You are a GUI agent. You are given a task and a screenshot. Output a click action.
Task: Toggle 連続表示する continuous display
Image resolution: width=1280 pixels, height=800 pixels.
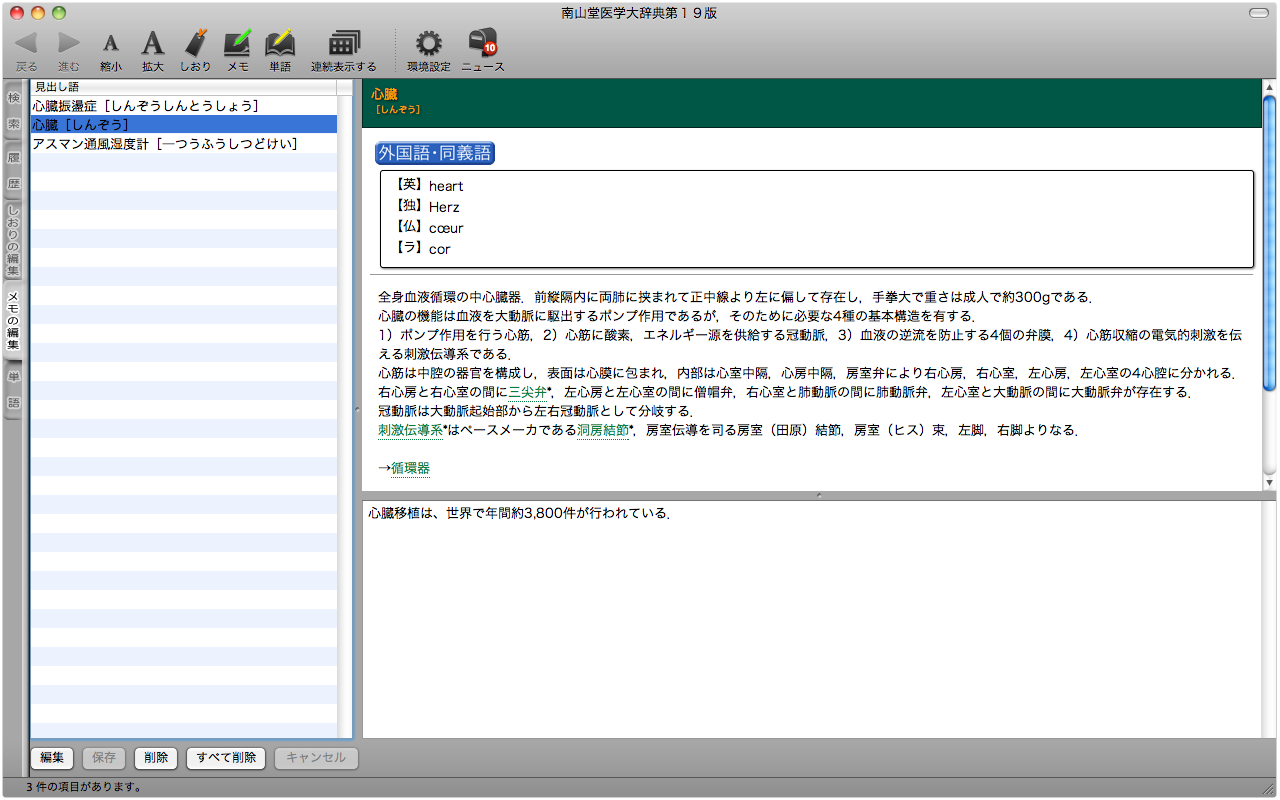(x=344, y=43)
